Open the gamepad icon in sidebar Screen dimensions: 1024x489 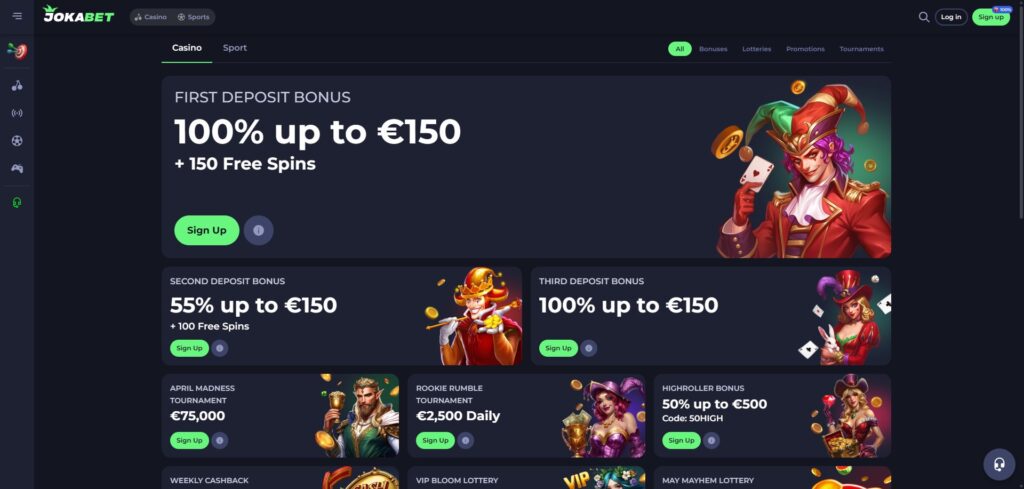[x=17, y=168]
